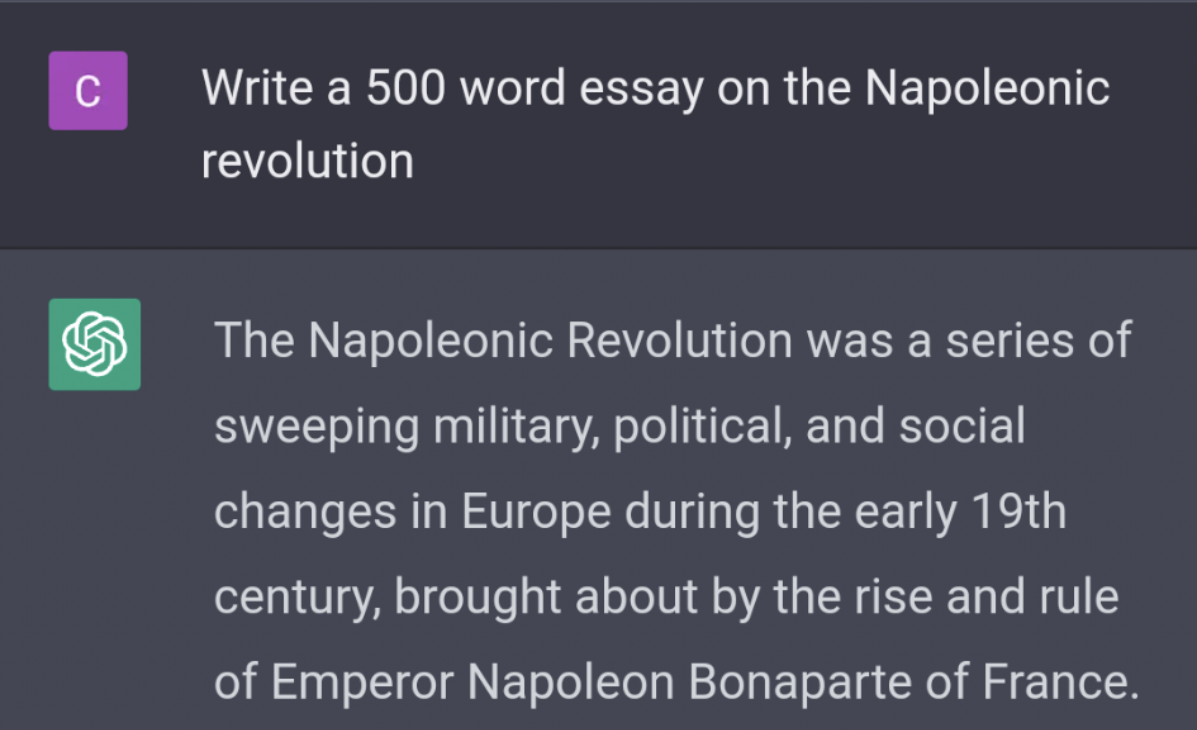
Task: Click the word 'century,' in the response
Action: pos(298,598)
